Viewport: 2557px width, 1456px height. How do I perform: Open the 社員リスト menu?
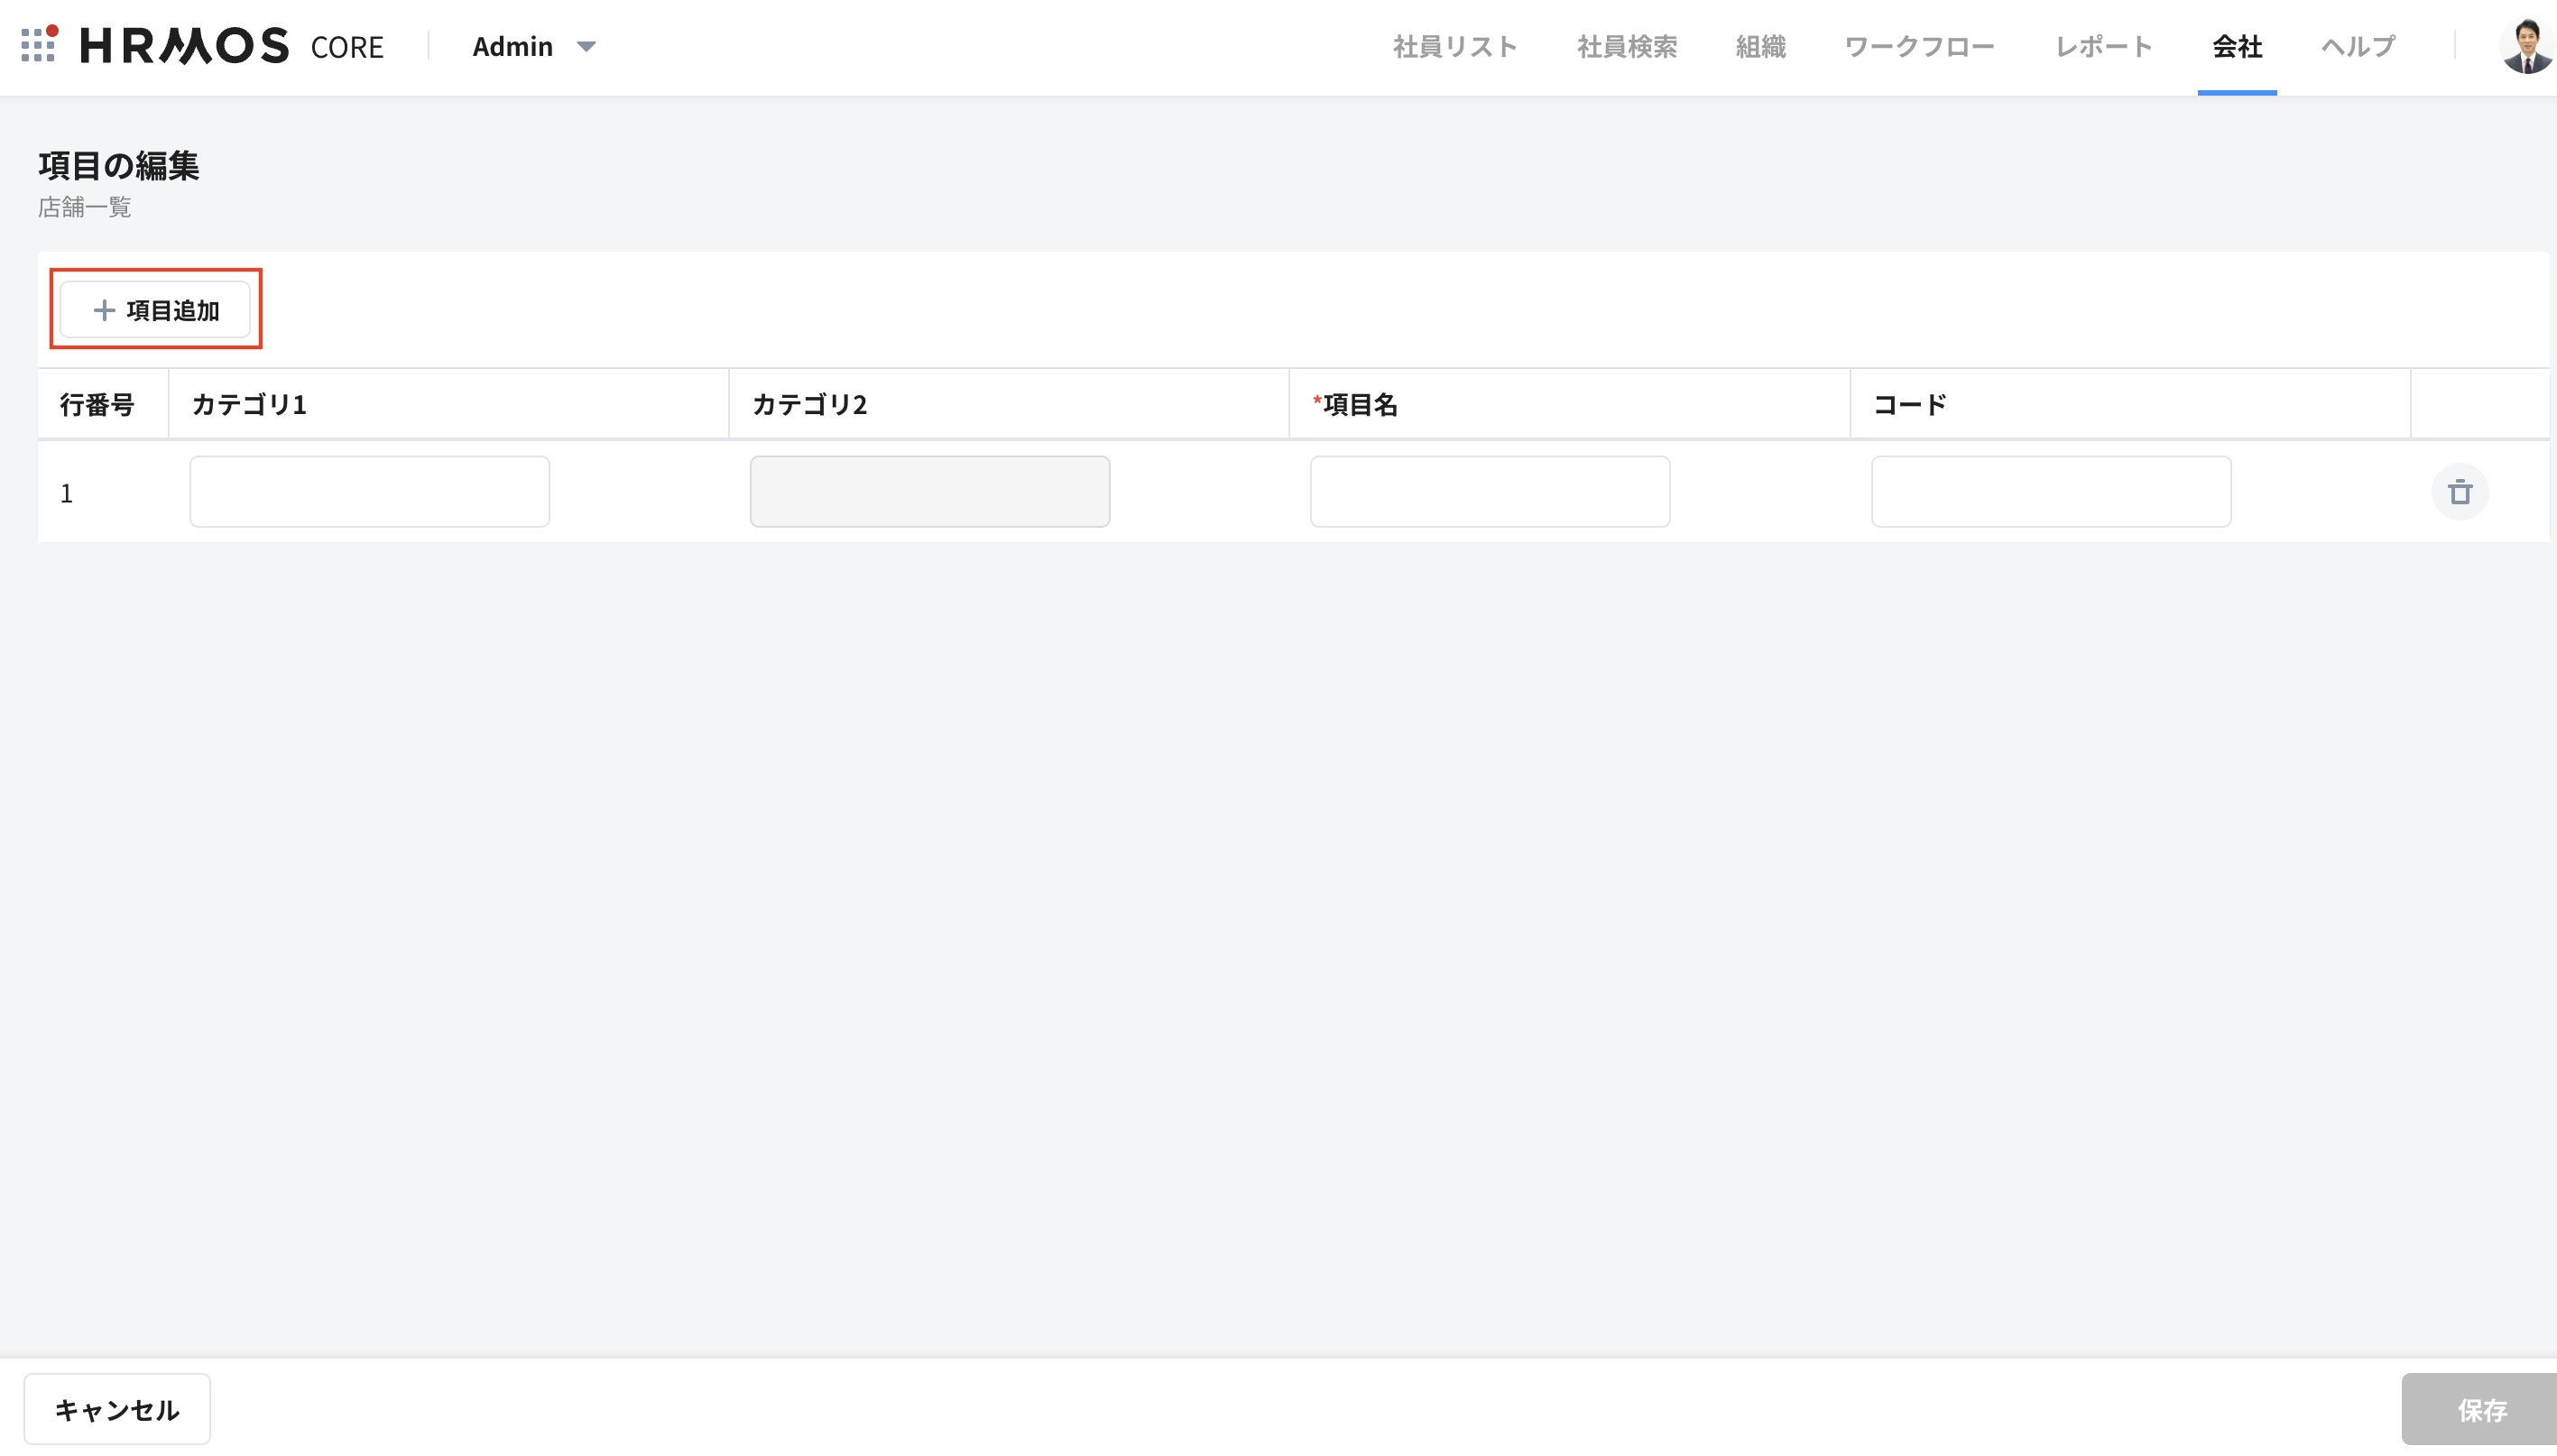point(1455,47)
